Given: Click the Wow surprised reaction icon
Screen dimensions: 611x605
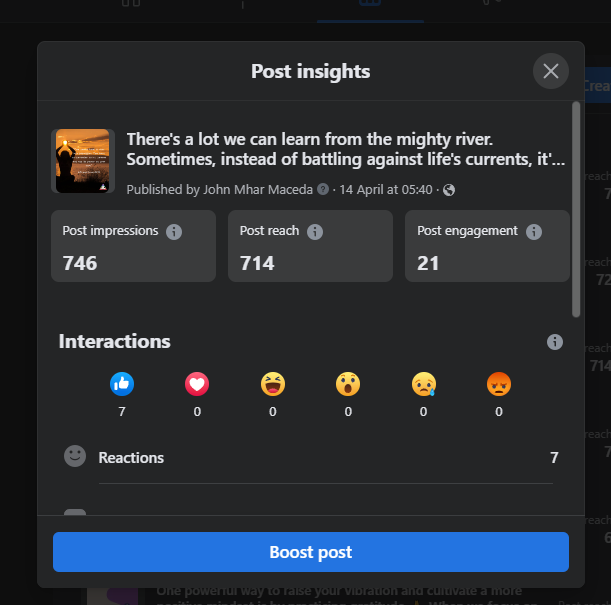Looking at the screenshot, I should coord(348,383).
